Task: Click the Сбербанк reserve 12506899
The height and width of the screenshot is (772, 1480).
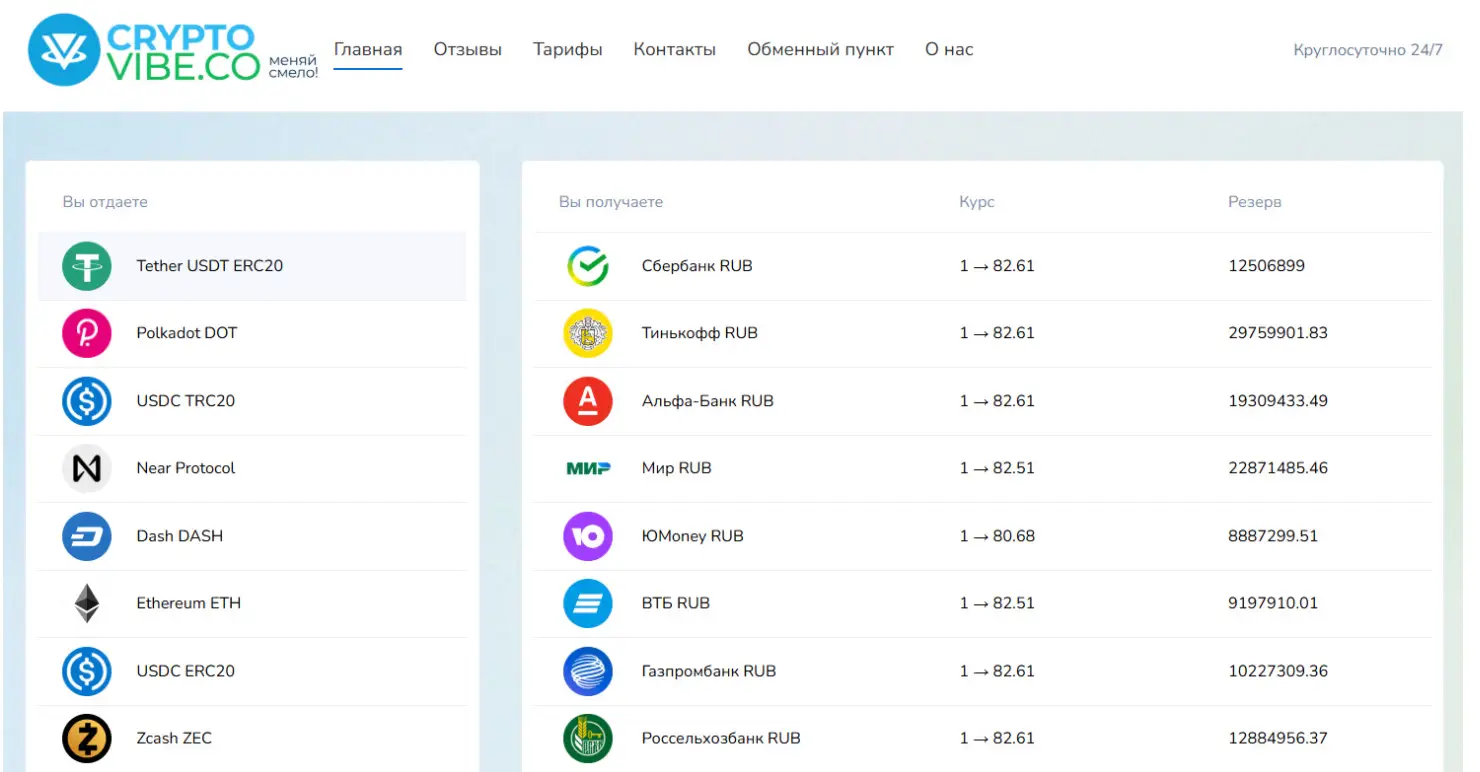Action: click(x=1267, y=266)
